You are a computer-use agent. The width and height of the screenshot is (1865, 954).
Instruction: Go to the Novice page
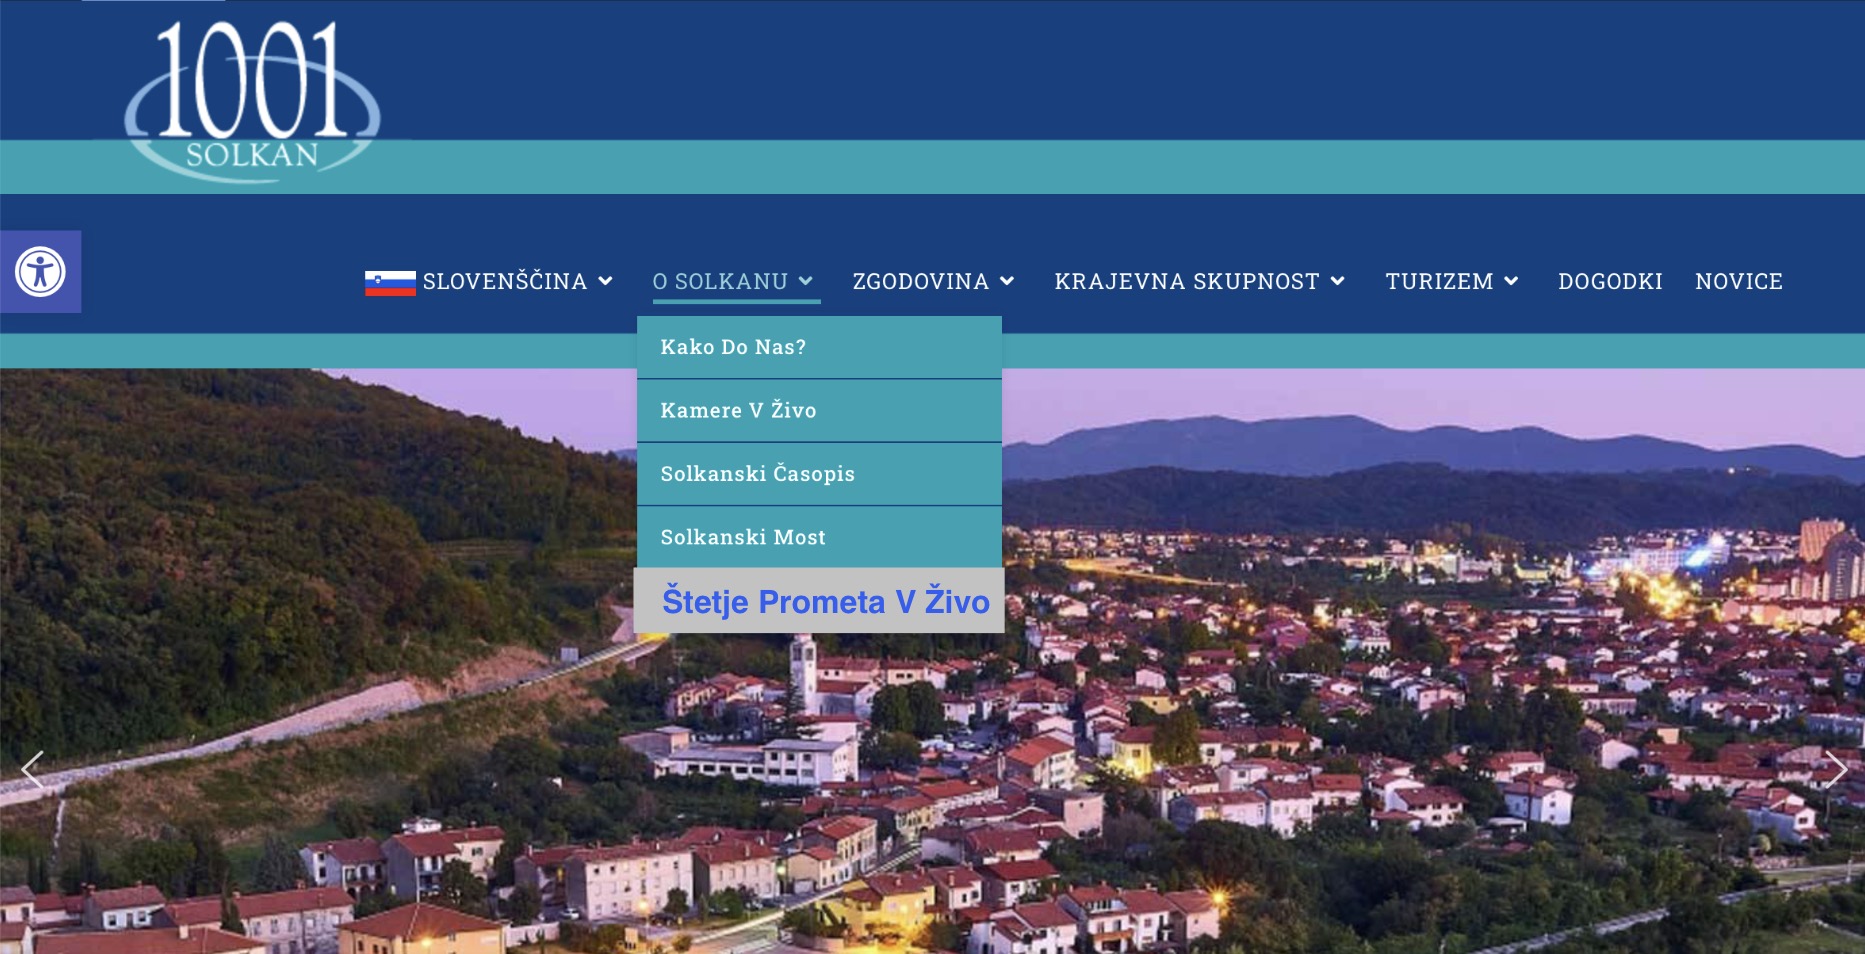tap(1739, 282)
